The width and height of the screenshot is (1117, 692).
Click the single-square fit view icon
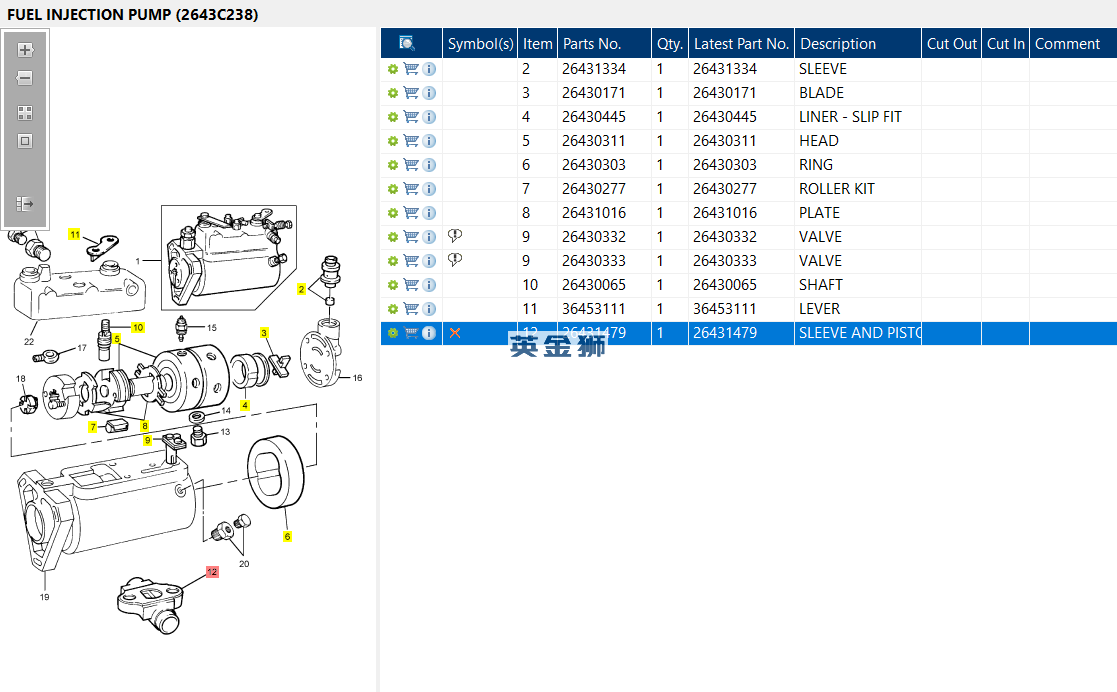tap(25, 141)
